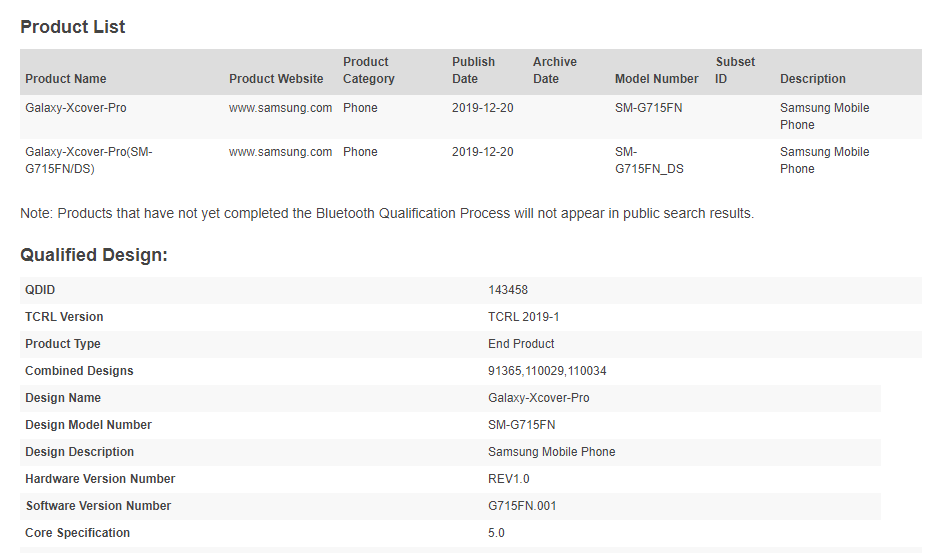Open www.samsung.com in the Galaxy-Xcover-Pro row
This screenshot has width=931, height=553.
tap(280, 108)
